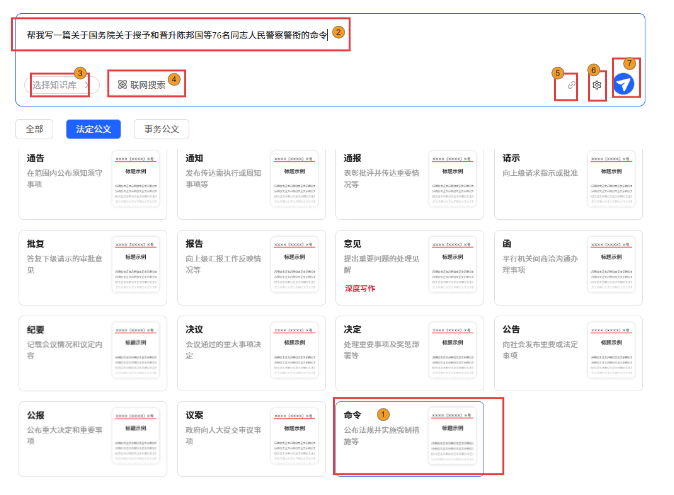Open the settings gear icon

(x=596, y=86)
